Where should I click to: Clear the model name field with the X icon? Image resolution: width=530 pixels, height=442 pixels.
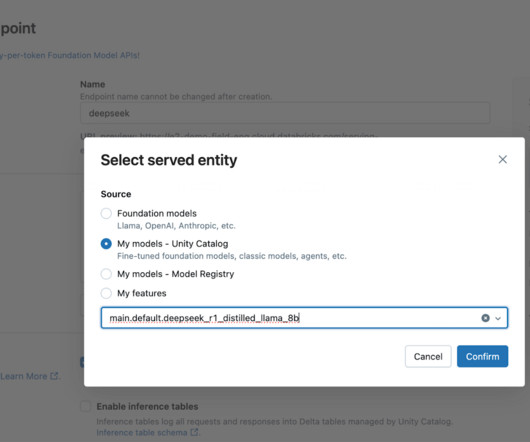point(485,318)
